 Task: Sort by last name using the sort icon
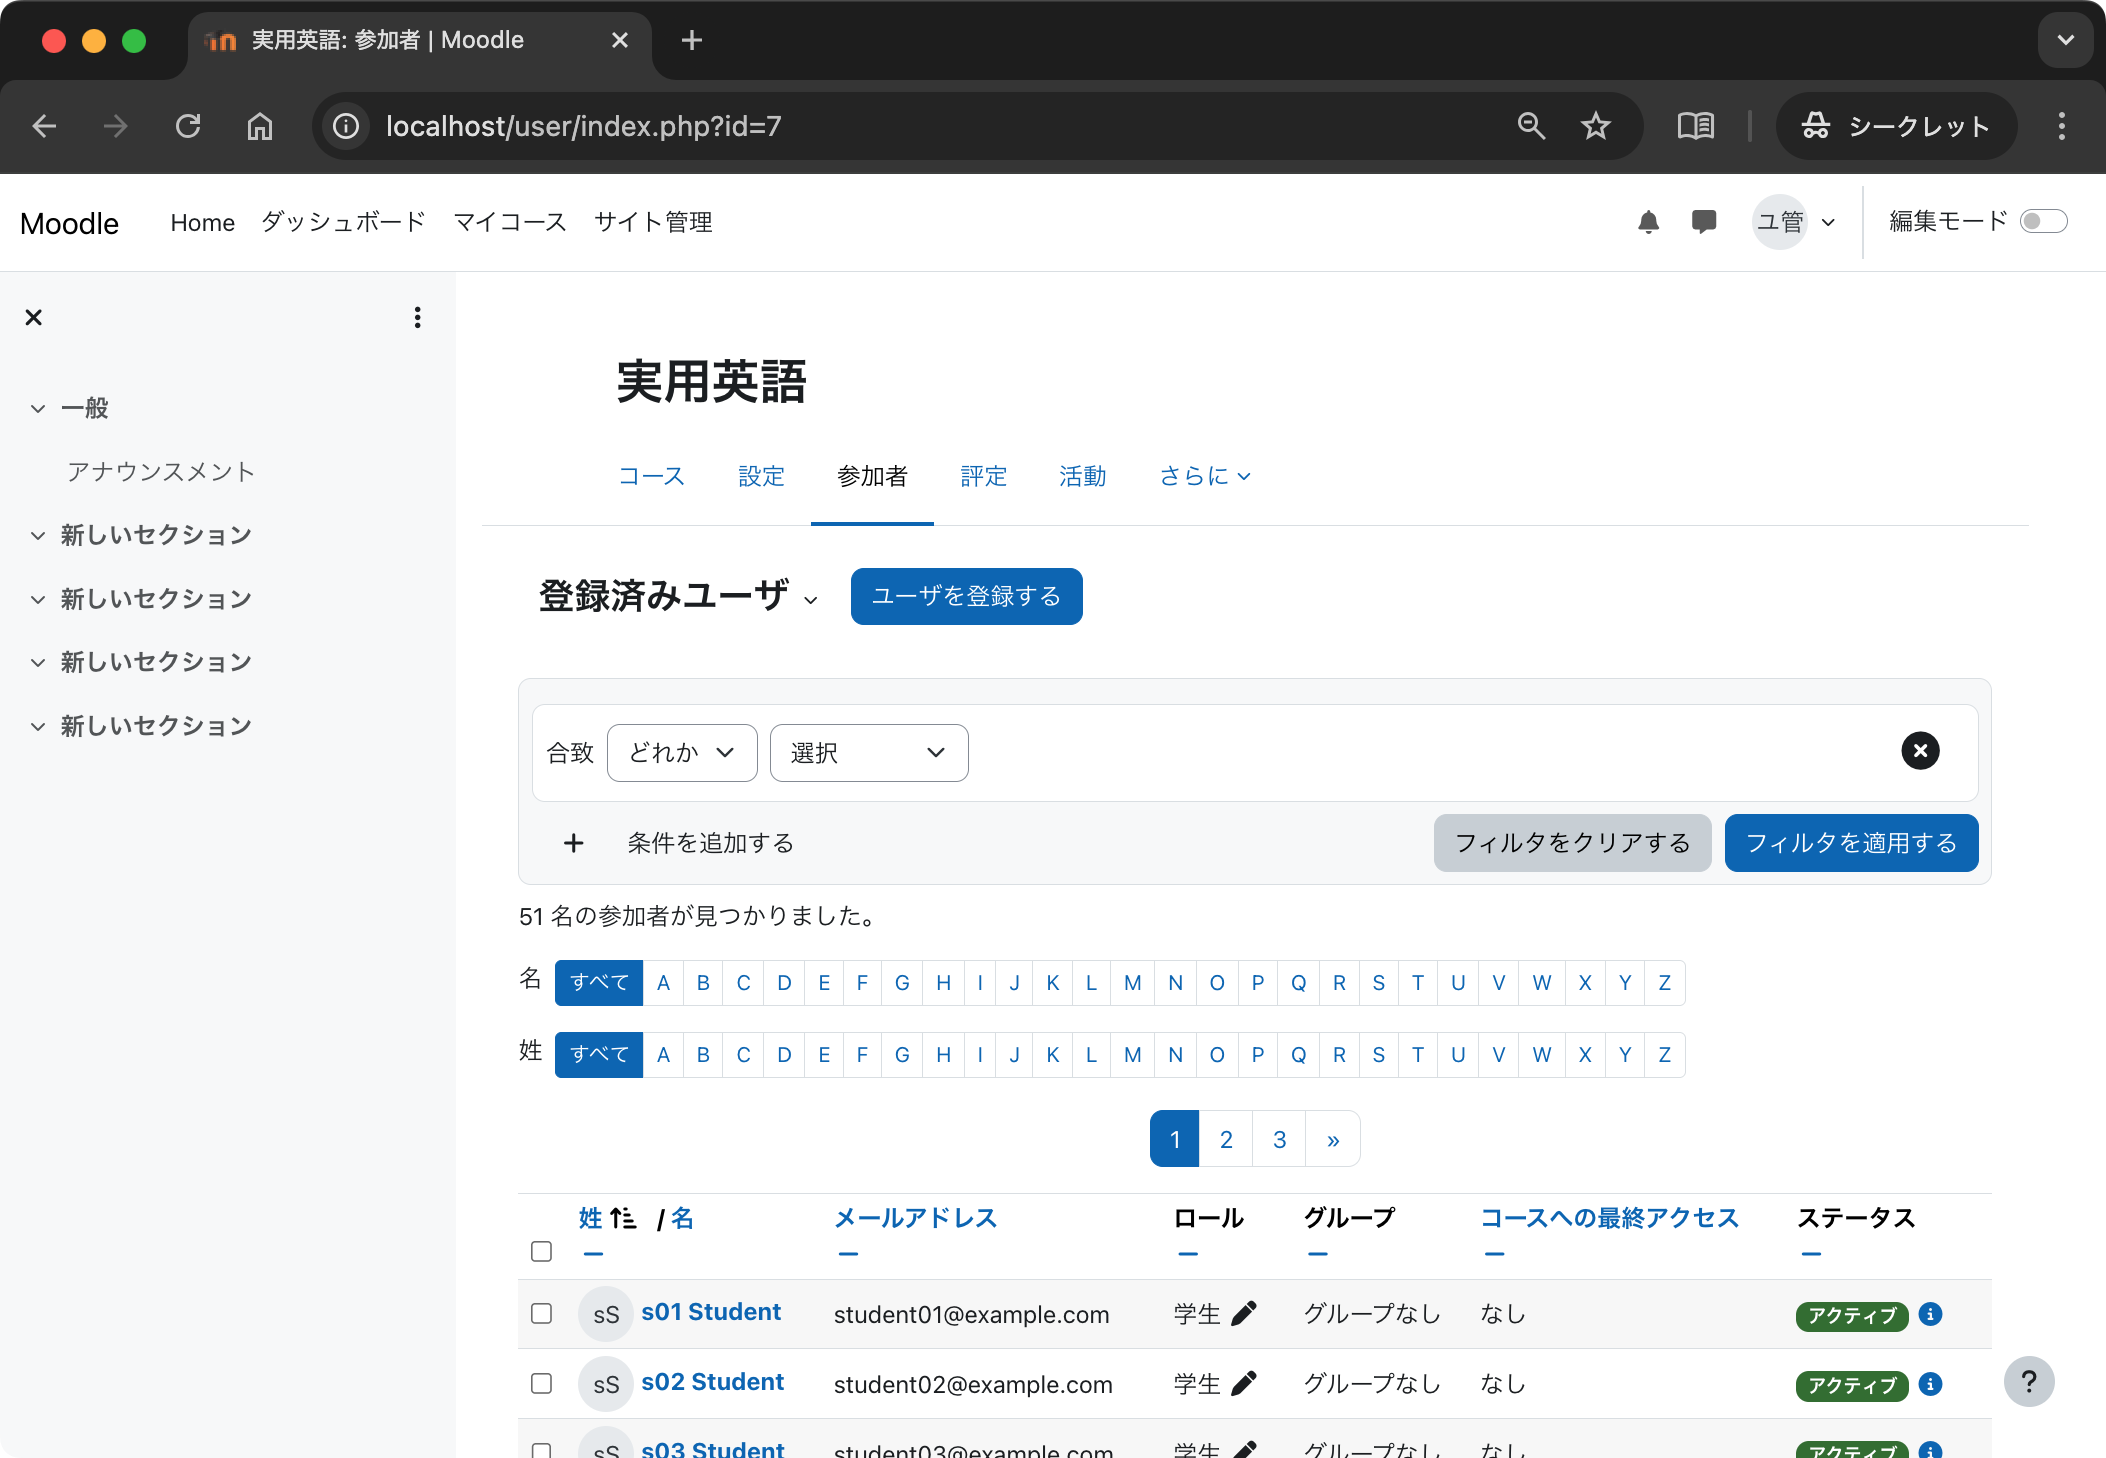click(622, 1218)
